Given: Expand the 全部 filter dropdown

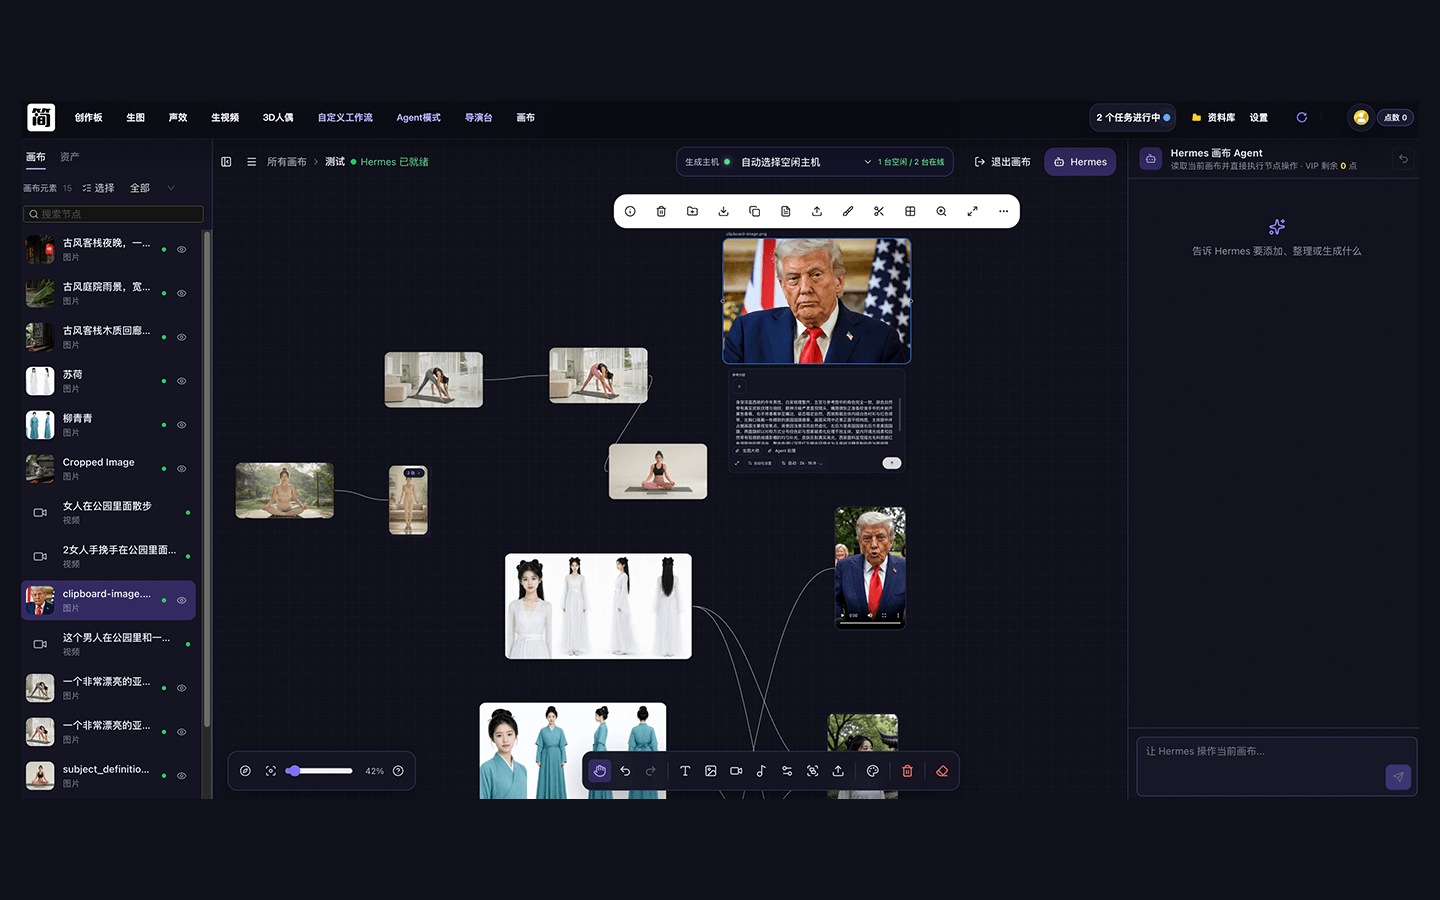Looking at the screenshot, I should click(x=153, y=188).
